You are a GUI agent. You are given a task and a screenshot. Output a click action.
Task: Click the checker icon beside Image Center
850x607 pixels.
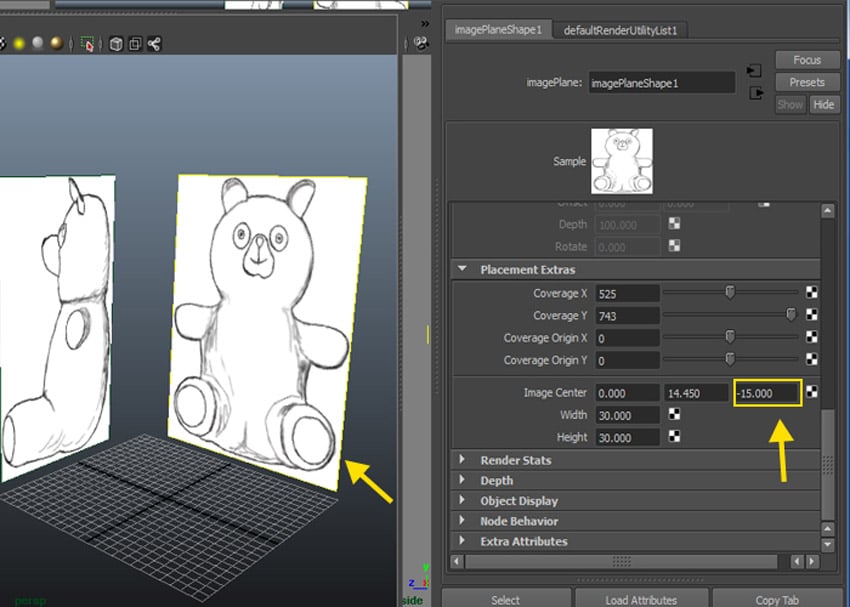point(811,392)
